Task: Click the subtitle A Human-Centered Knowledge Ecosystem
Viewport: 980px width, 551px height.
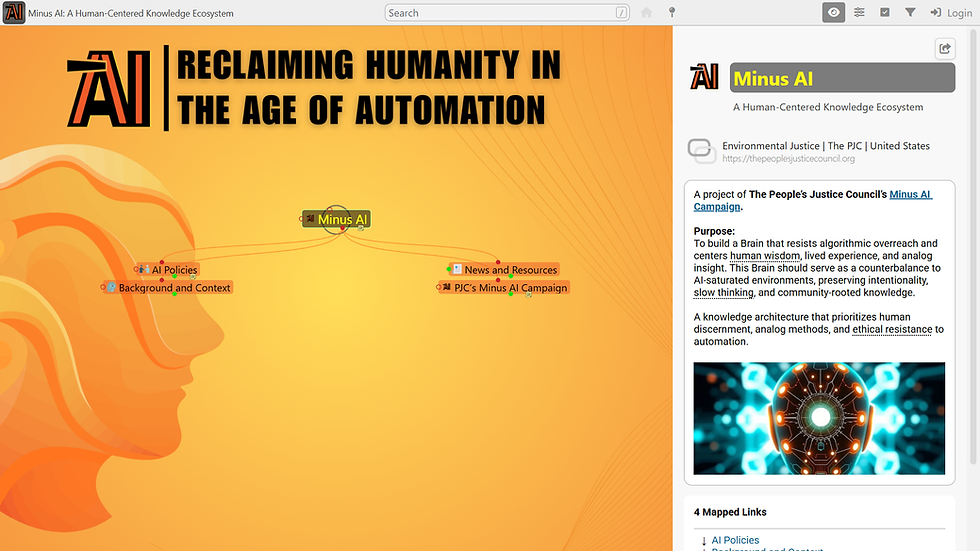Action: coord(828,107)
